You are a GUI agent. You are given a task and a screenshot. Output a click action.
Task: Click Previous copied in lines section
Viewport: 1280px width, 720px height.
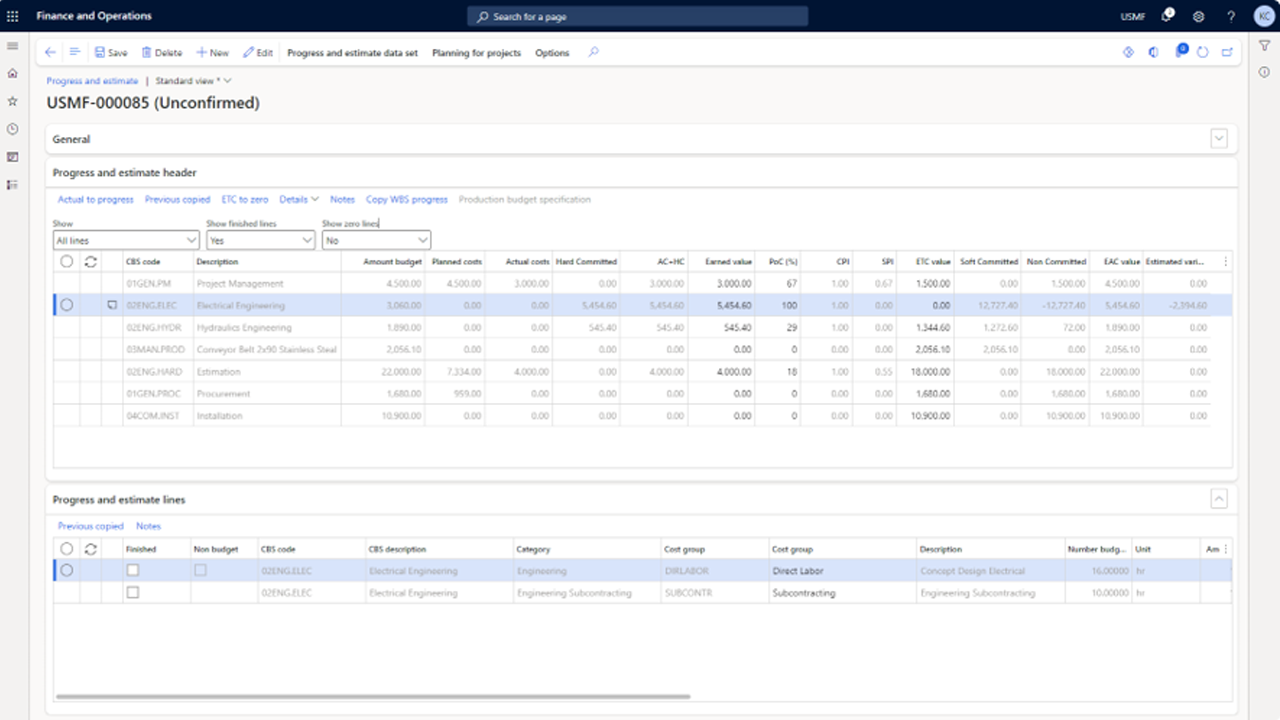point(91,526)
